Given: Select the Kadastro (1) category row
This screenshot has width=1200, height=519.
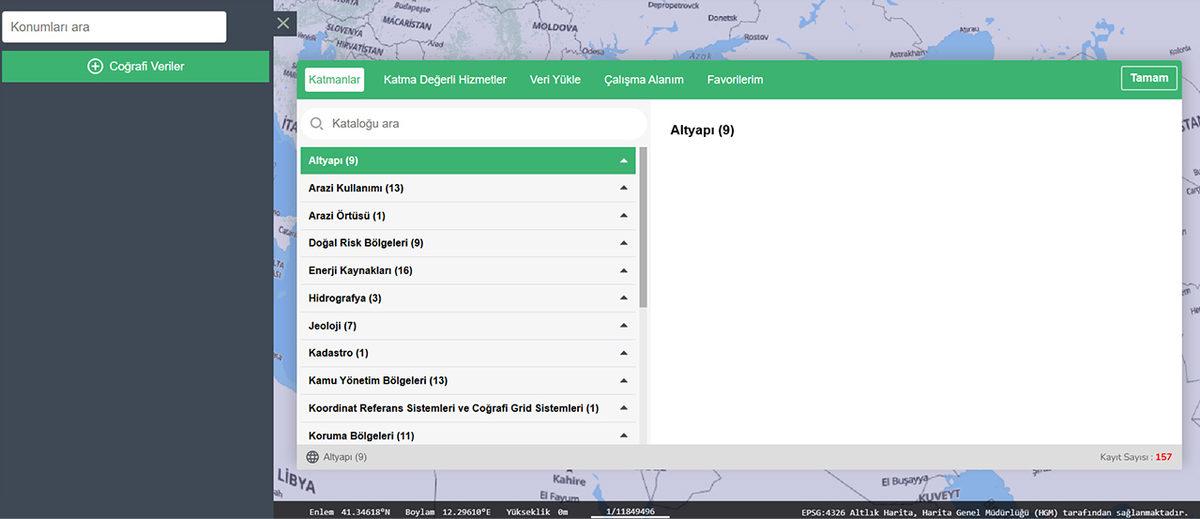Looking at the screenshot, I should click(339, 353).
